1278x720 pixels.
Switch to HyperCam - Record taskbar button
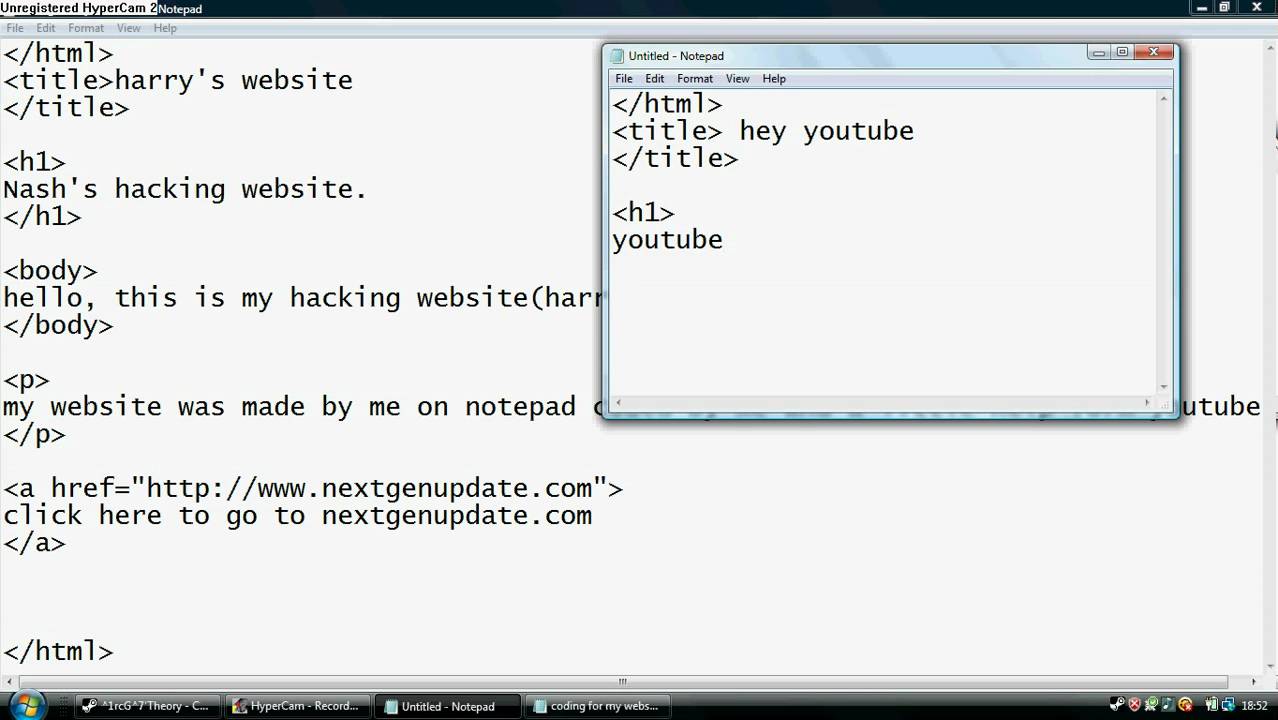coord(297,706)
